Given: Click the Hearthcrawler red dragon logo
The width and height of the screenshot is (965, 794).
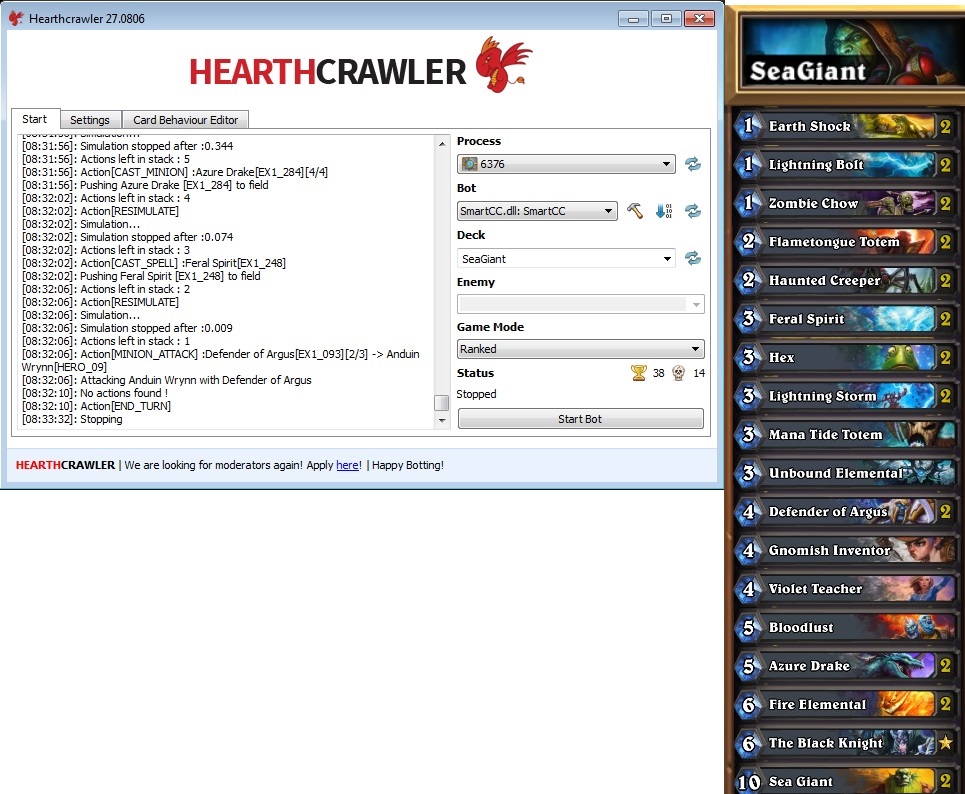Looking at the screenshot, I should click(x=503, y=65).
